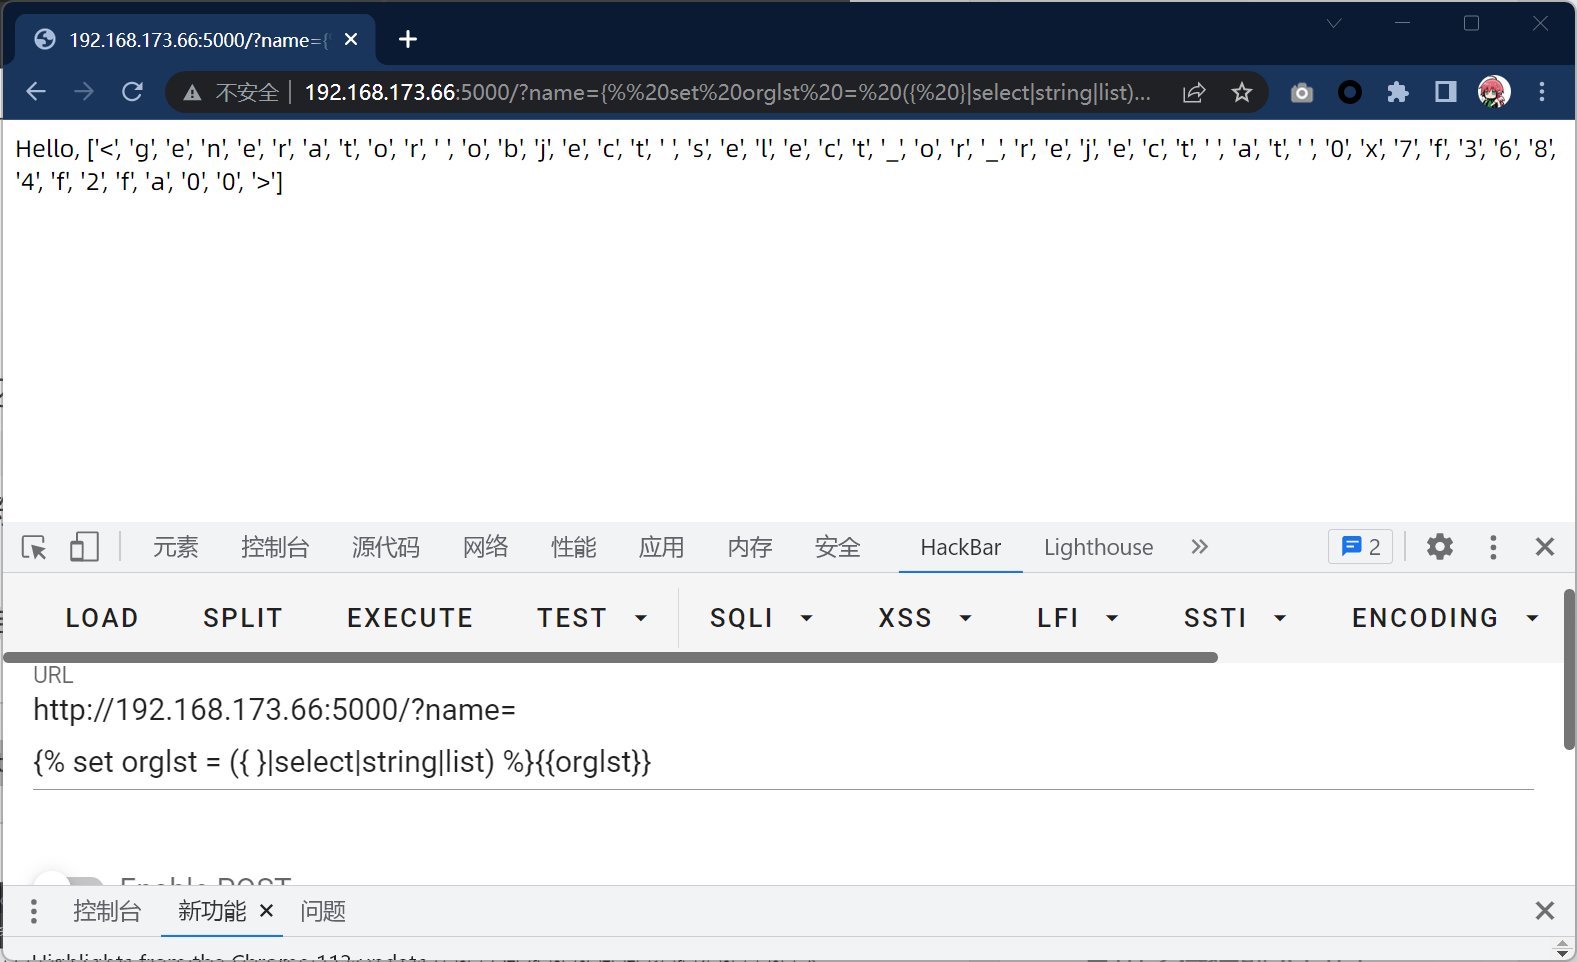Toggle the Enable POST switch
Screen dimensions: 1577x962
68,882
